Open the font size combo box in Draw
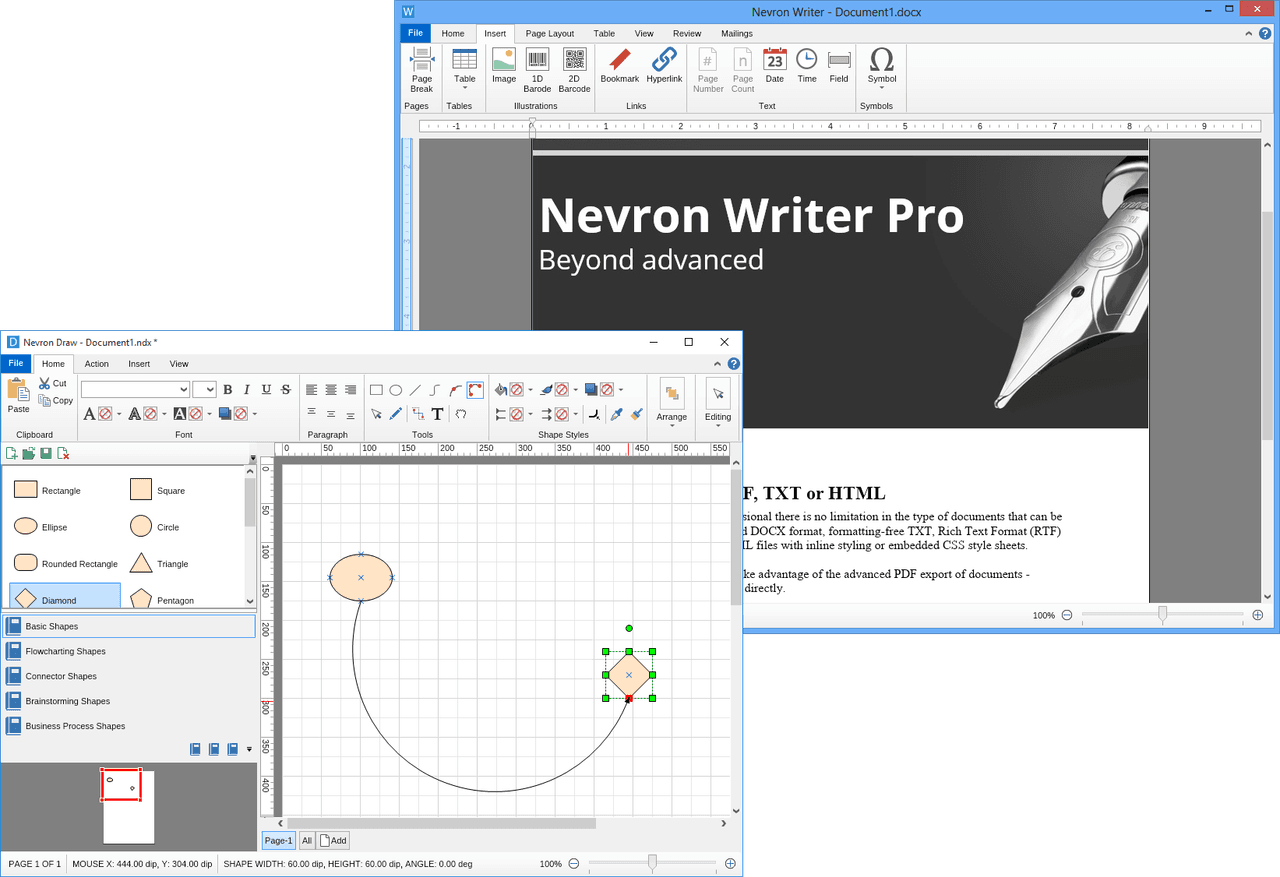Screen dimensions: 1280x877 click(x=205, y=390)
